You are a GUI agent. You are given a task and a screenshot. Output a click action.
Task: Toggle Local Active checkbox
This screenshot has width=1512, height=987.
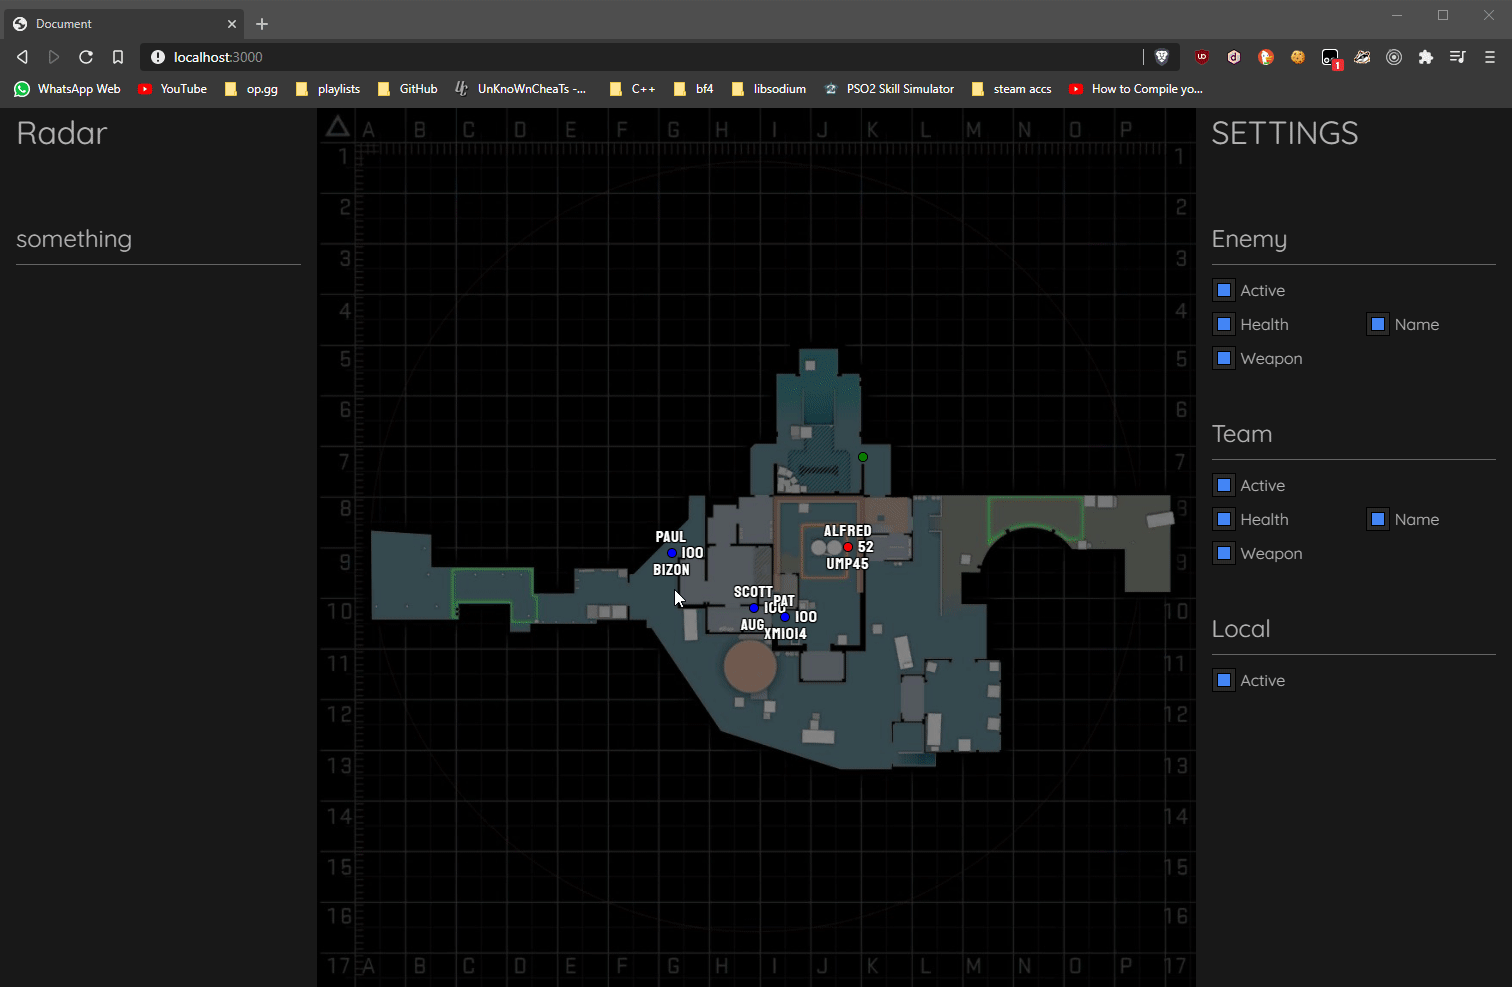pos(1224,680)
